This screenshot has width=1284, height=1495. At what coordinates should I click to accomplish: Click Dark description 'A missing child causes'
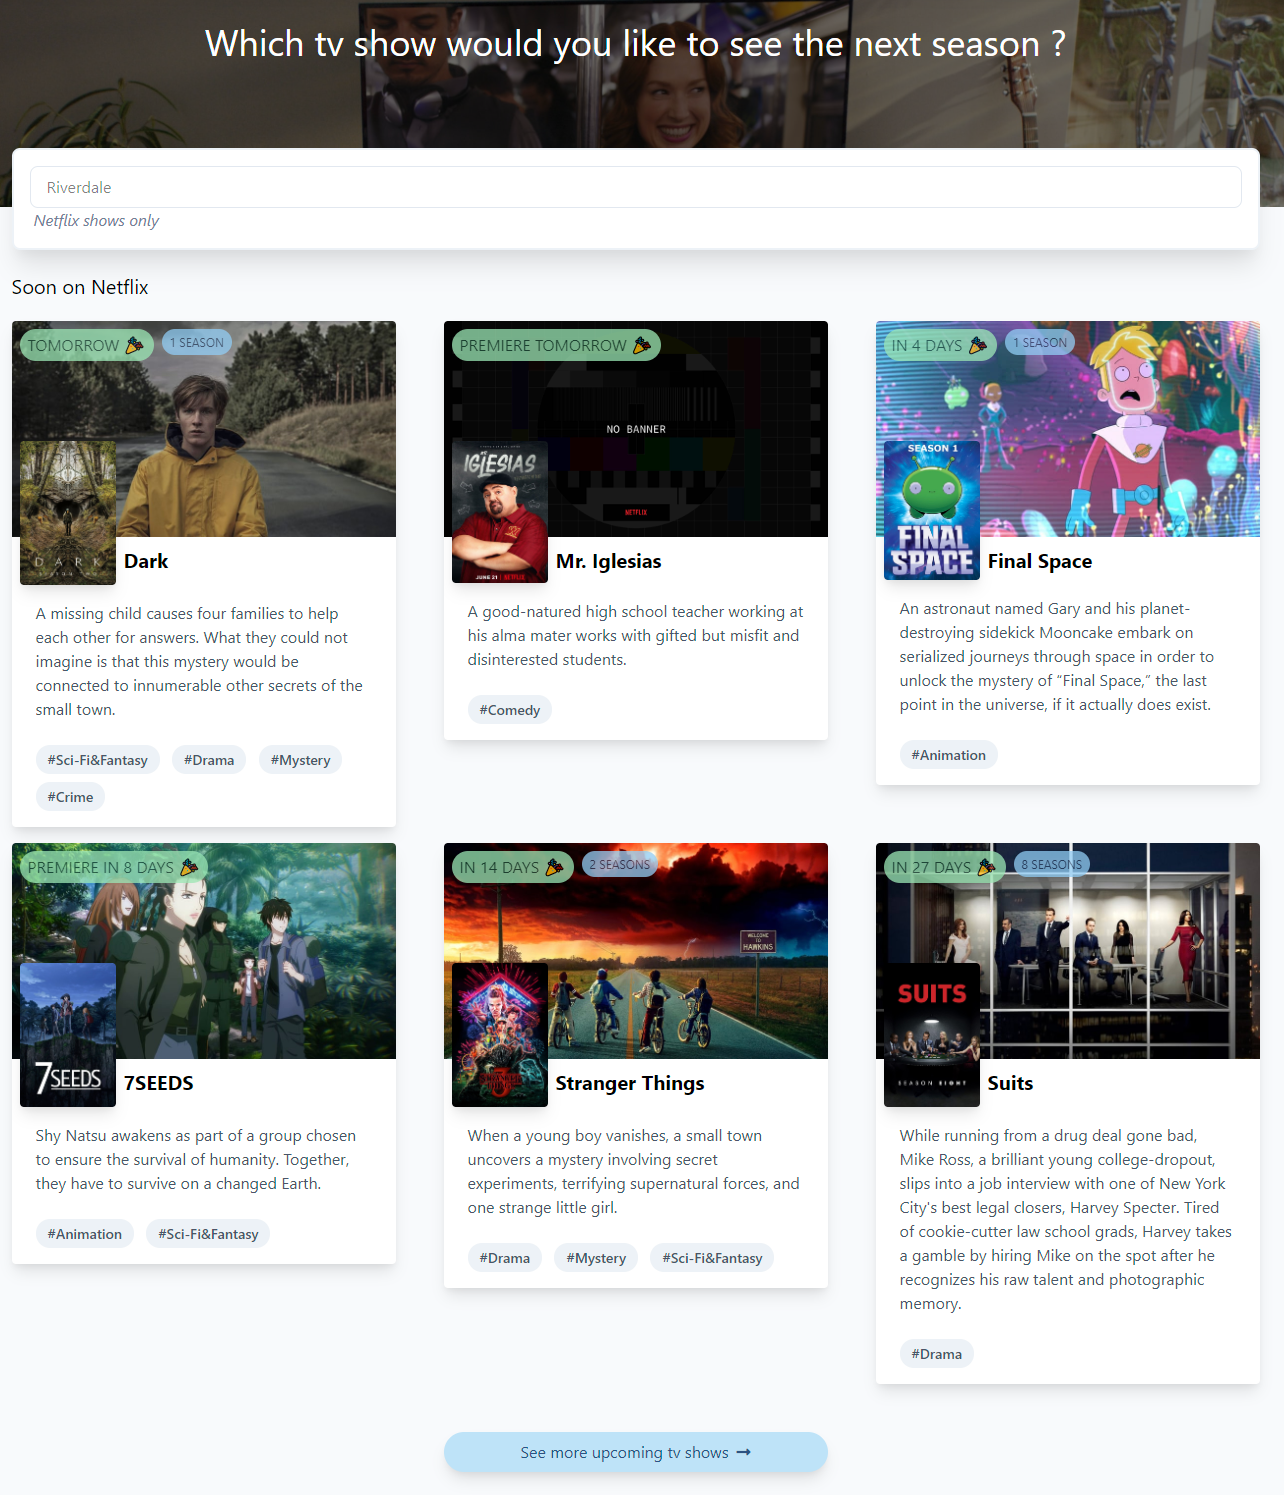tap(199, 661)
